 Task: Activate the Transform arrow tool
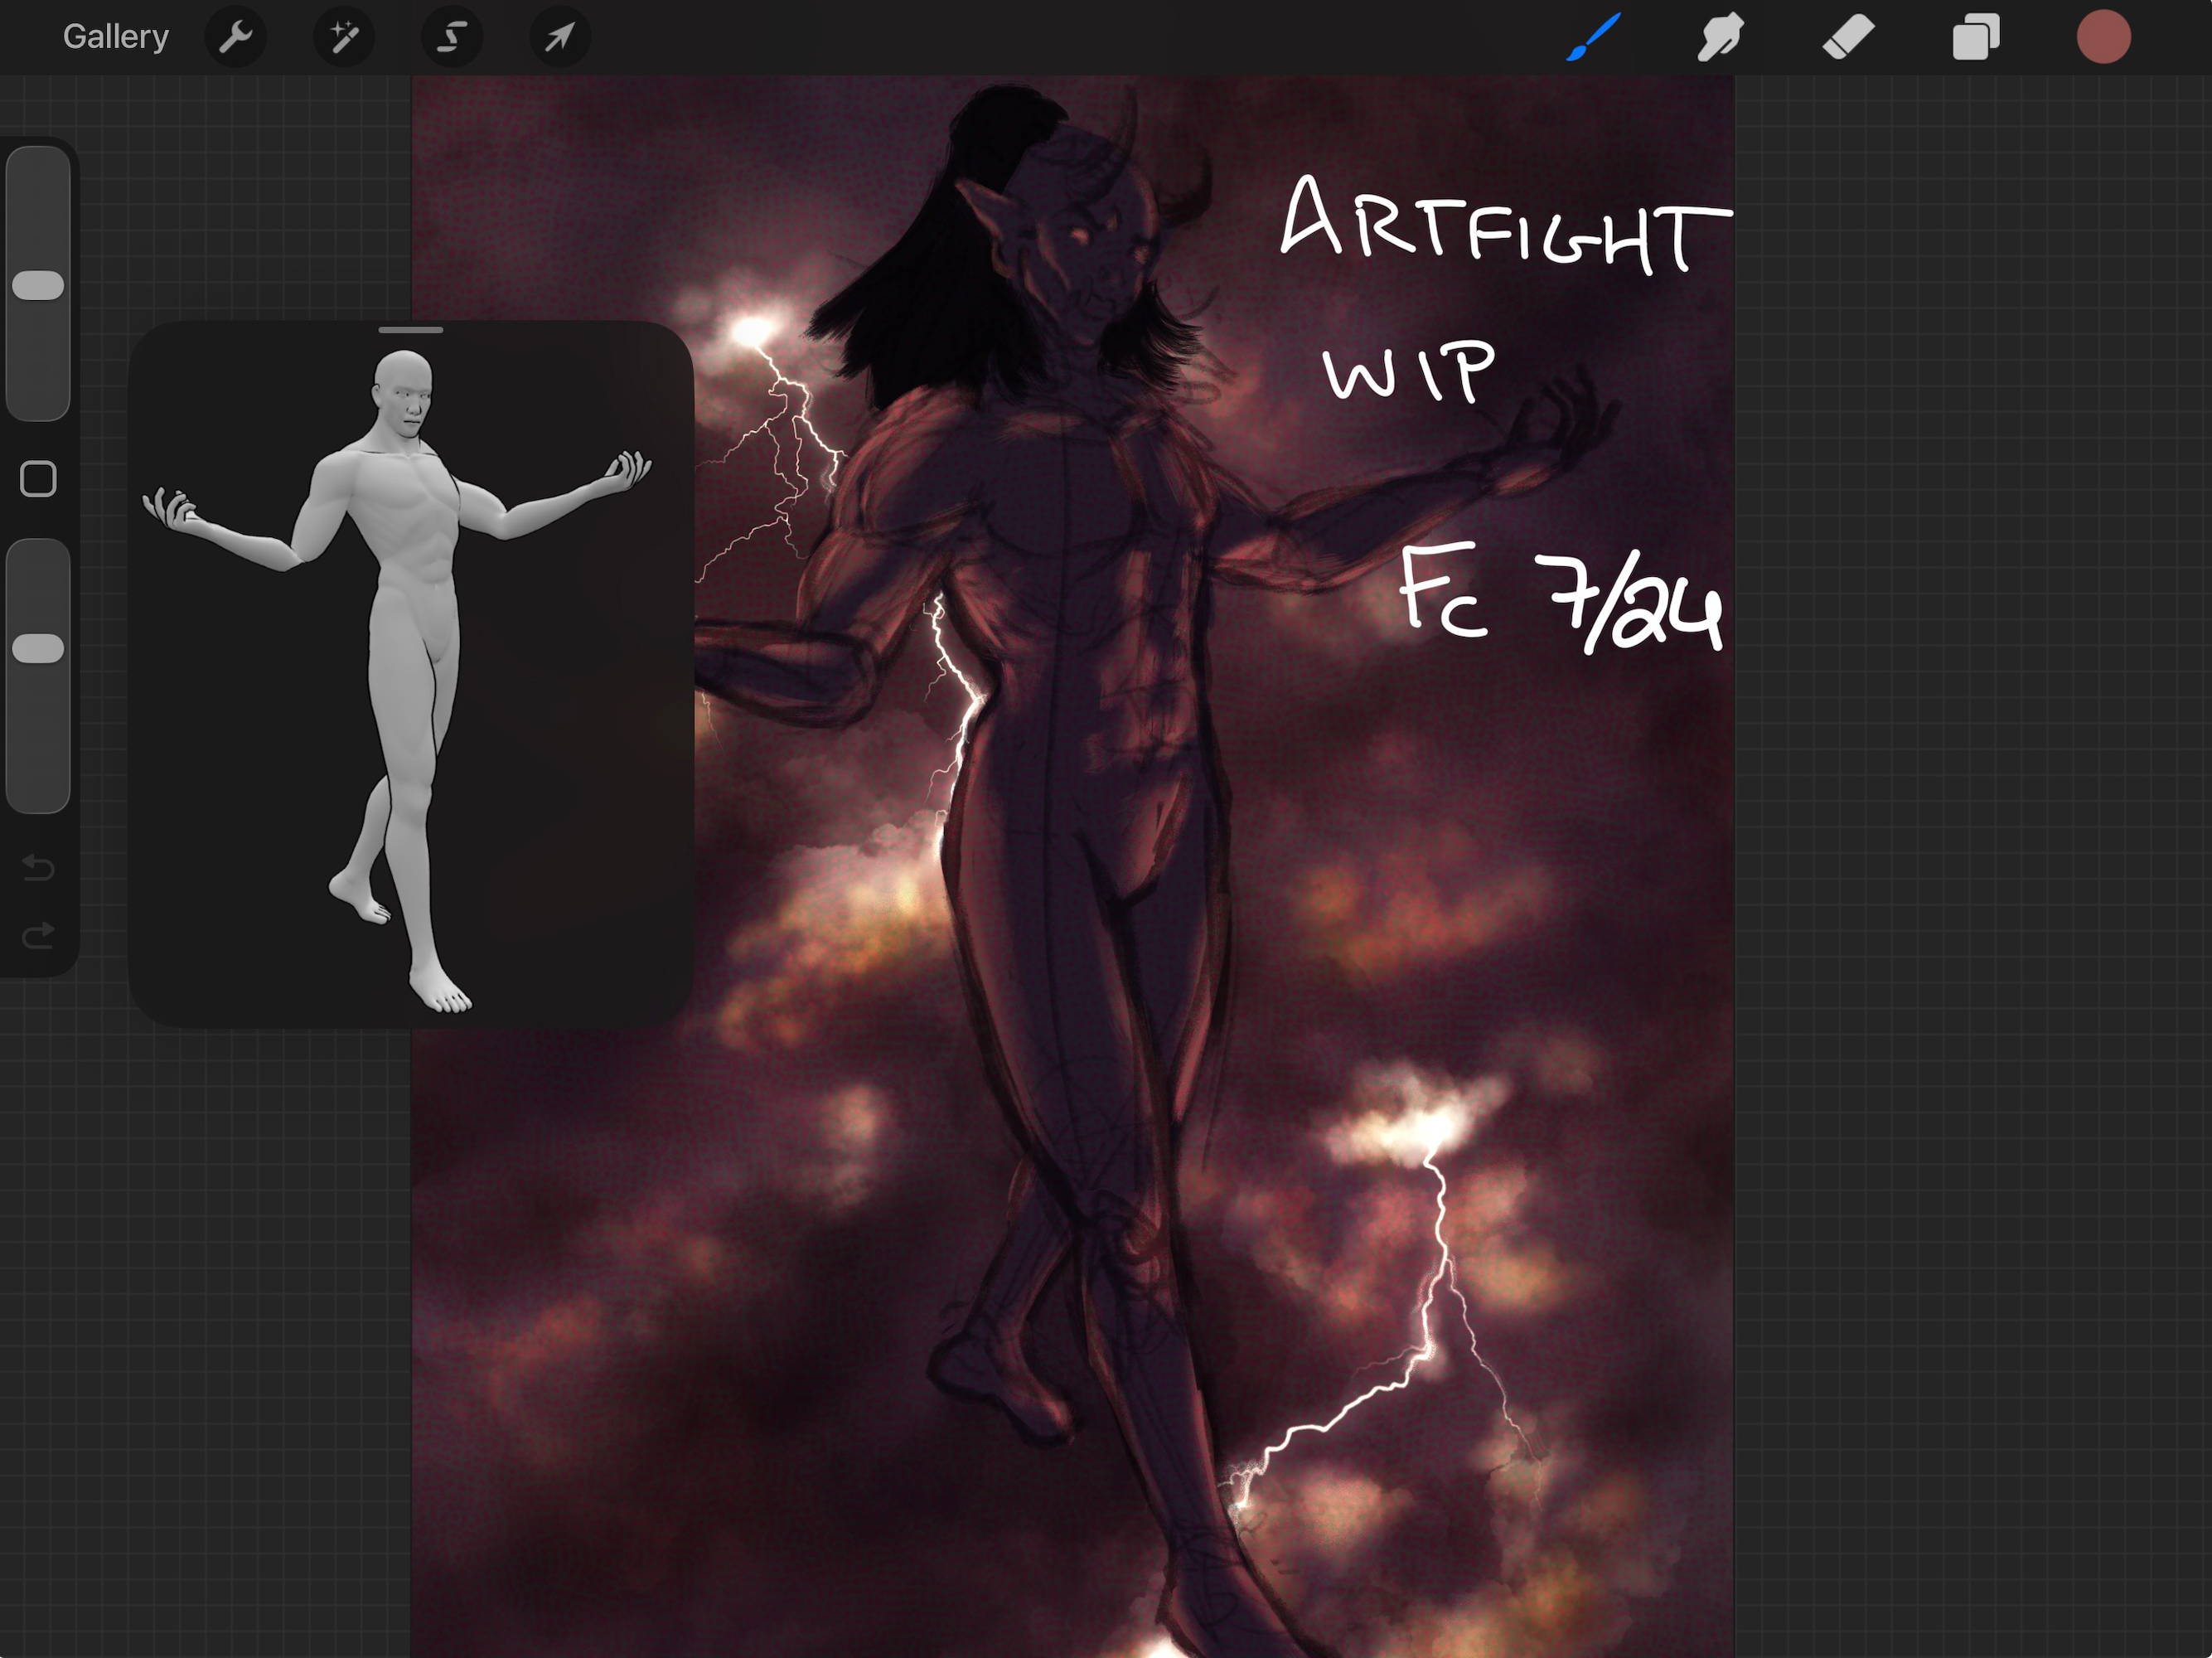pyautogui.click(x=560, y=37)
